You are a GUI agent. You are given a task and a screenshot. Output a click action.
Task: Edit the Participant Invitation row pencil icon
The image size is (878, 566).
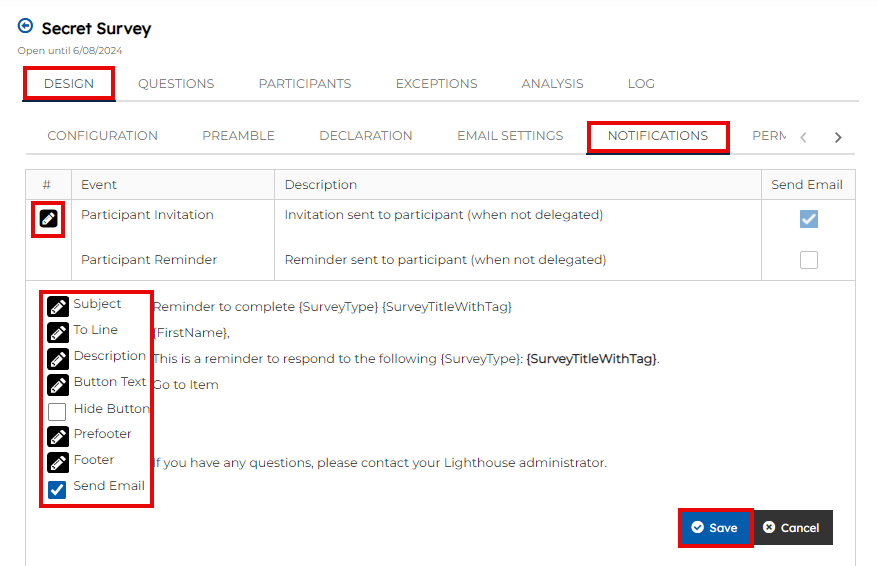pos(48,218)
